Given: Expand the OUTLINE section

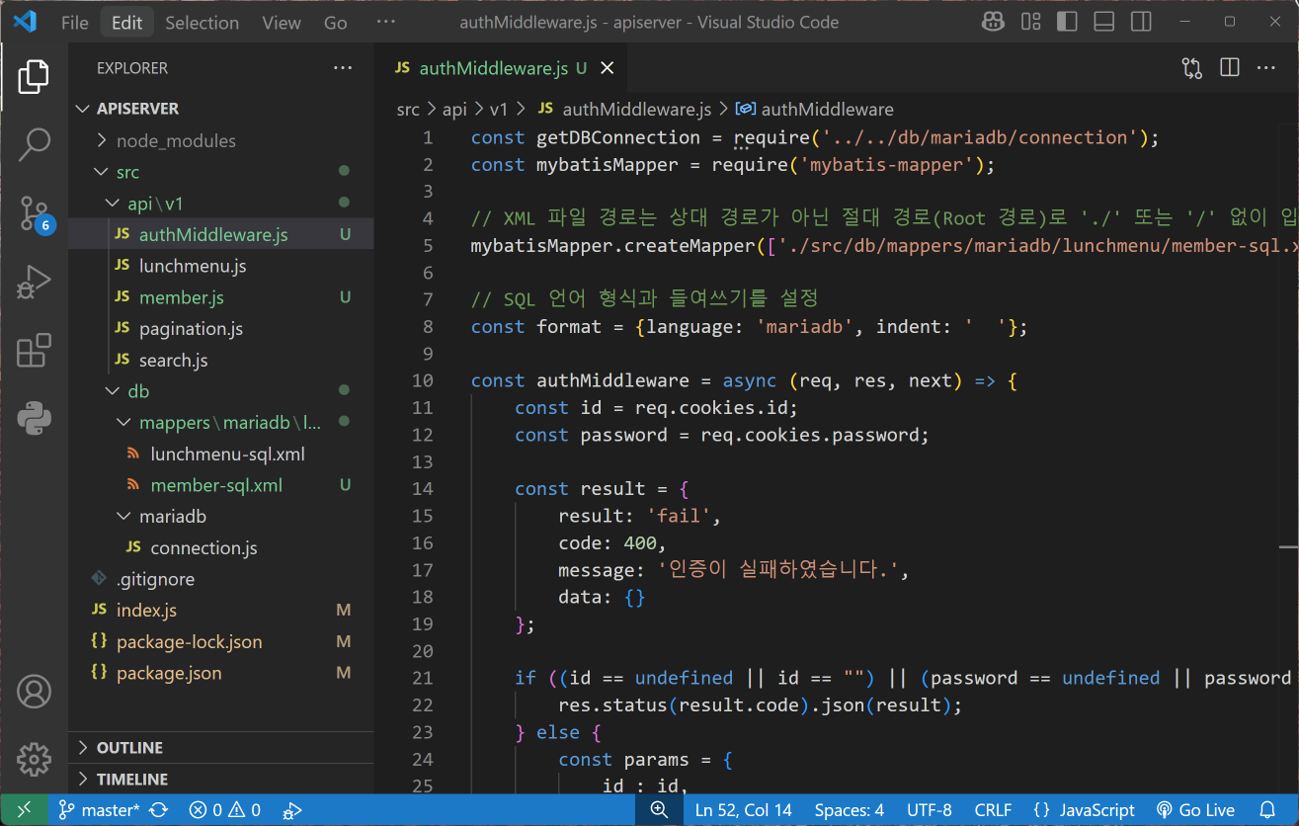Looking at the screenshot, I should click(222, 747).
